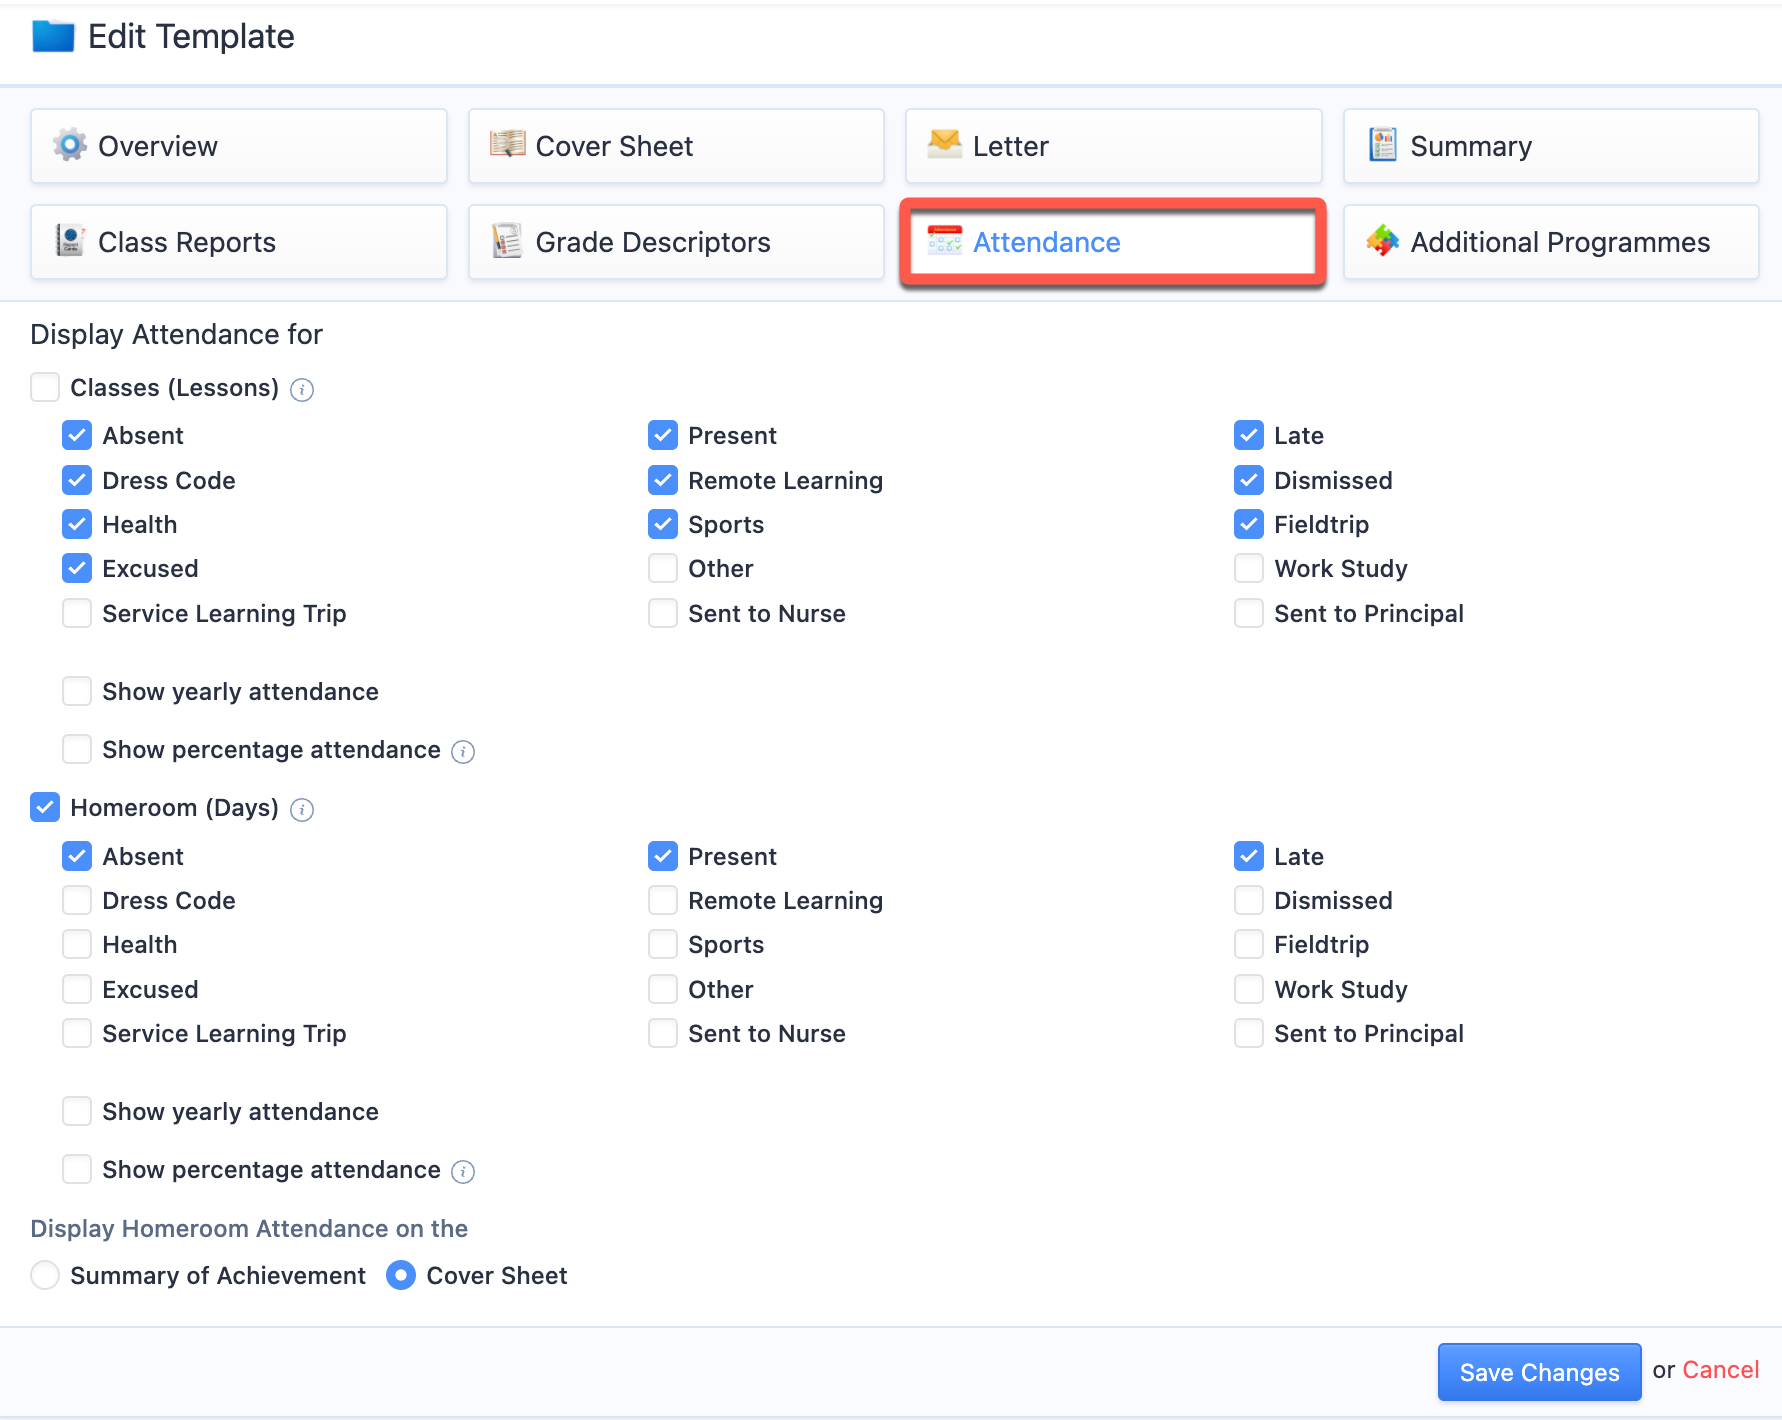Choose the Cover Sheet radio button
The image size is (1782, 1420).
(401, 1275)
